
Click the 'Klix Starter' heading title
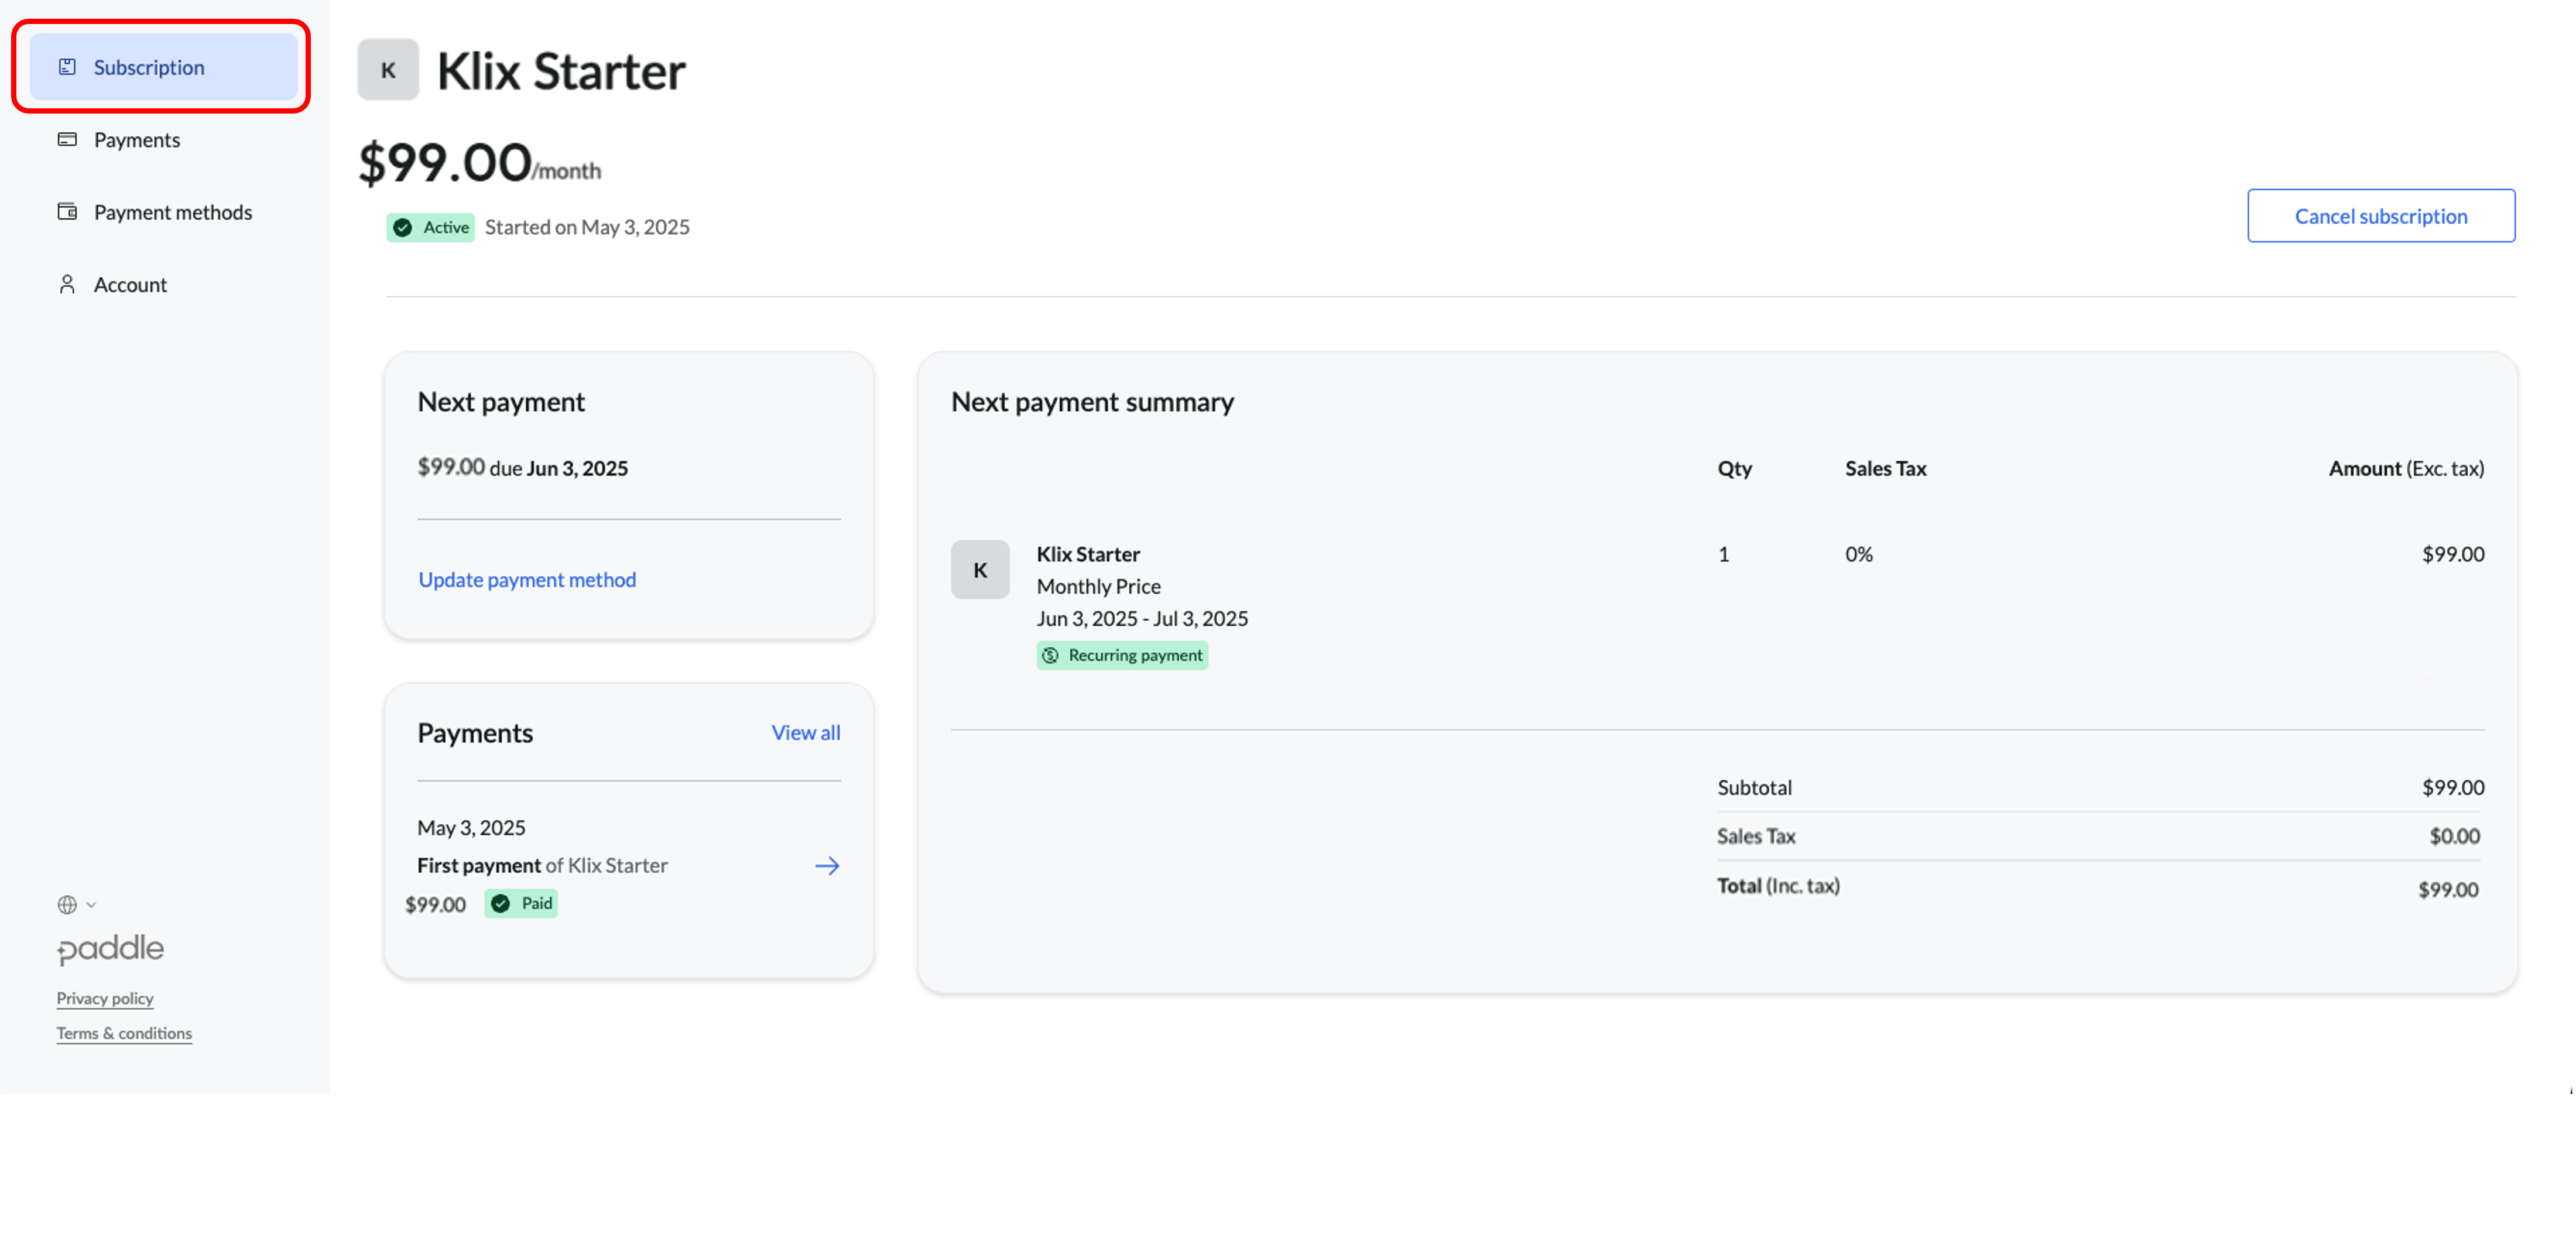tap(561, 71)
